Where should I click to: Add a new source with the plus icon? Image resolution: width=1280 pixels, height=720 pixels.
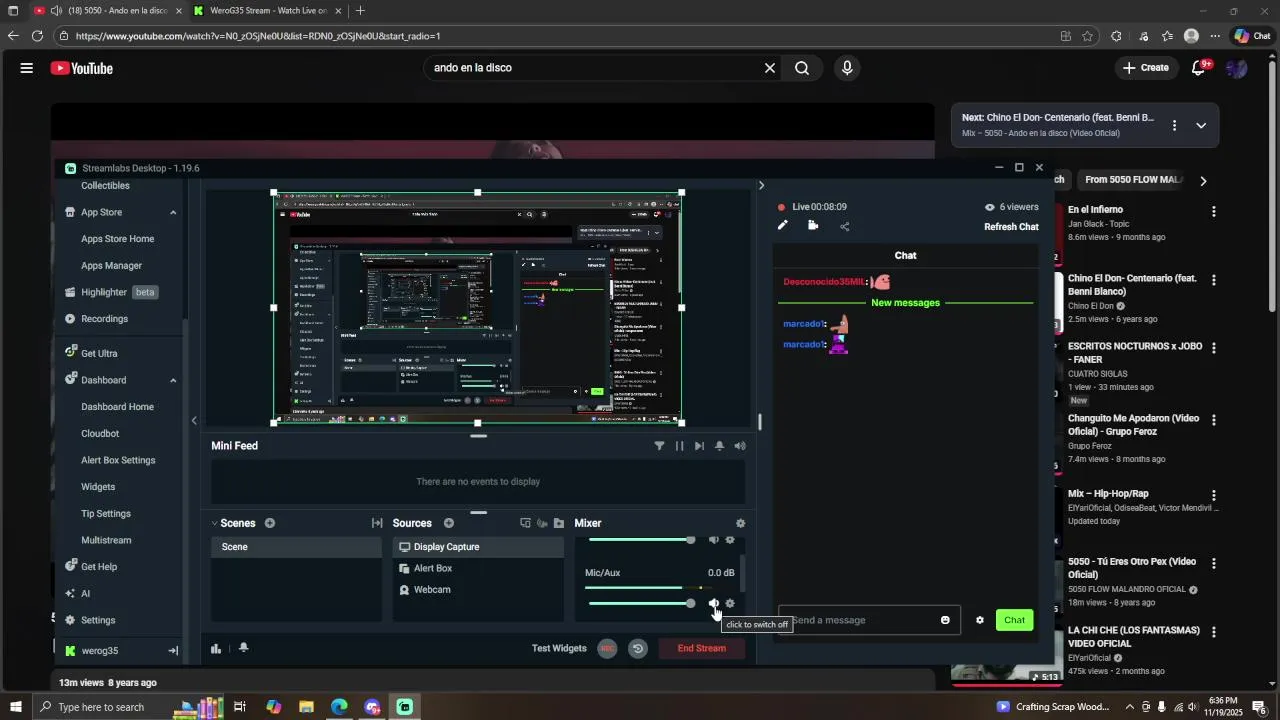coord(449,523)
